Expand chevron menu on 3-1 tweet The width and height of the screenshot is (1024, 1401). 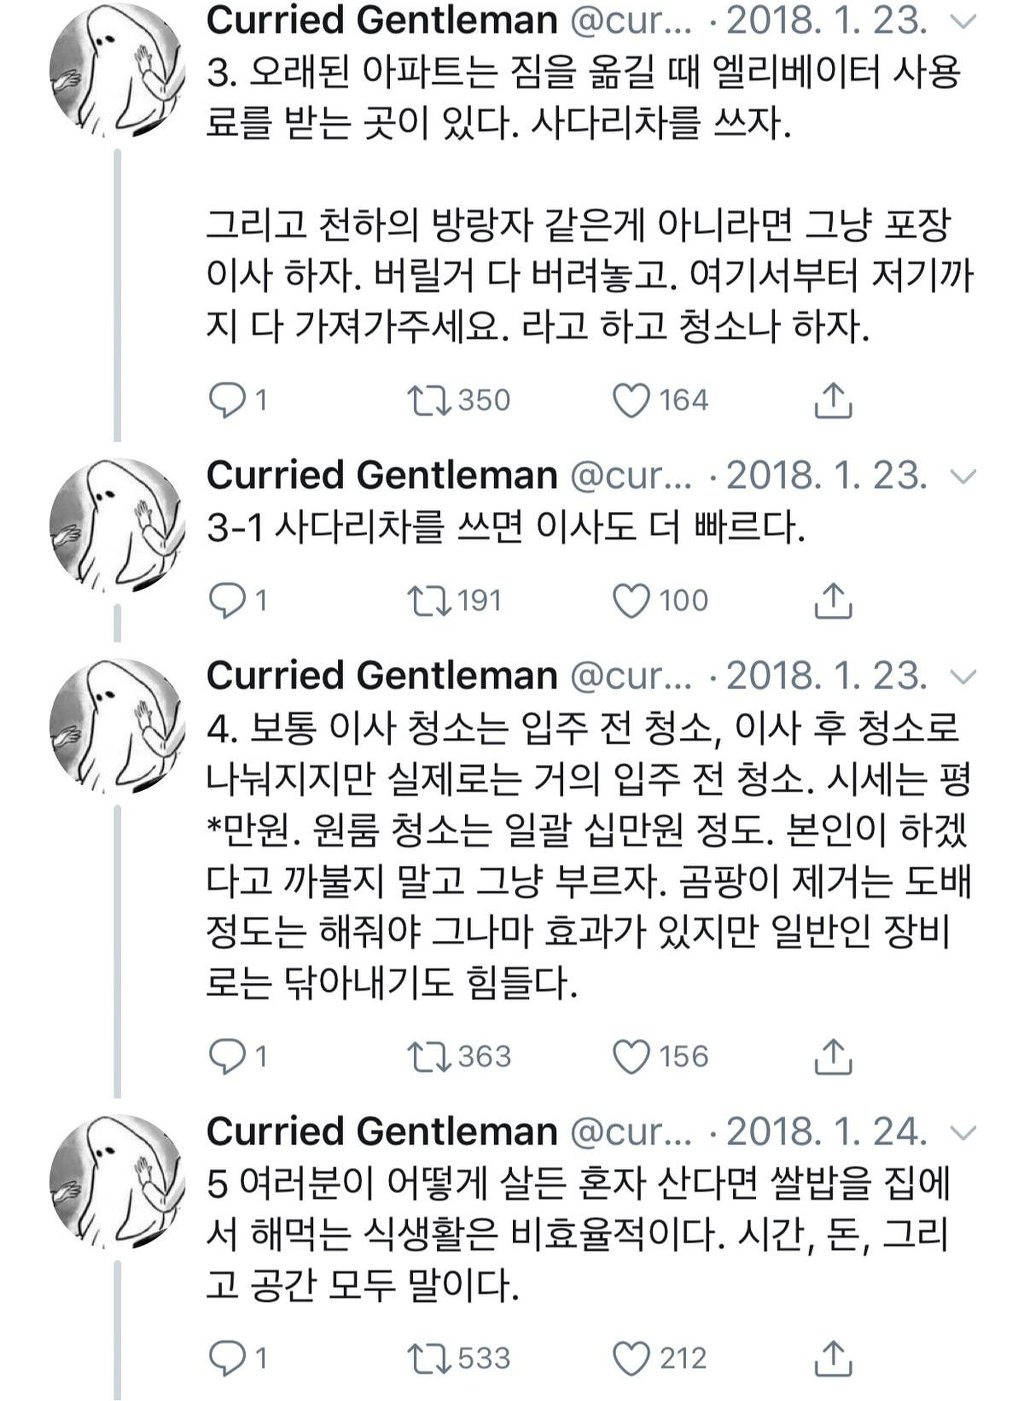pos(962,476)
